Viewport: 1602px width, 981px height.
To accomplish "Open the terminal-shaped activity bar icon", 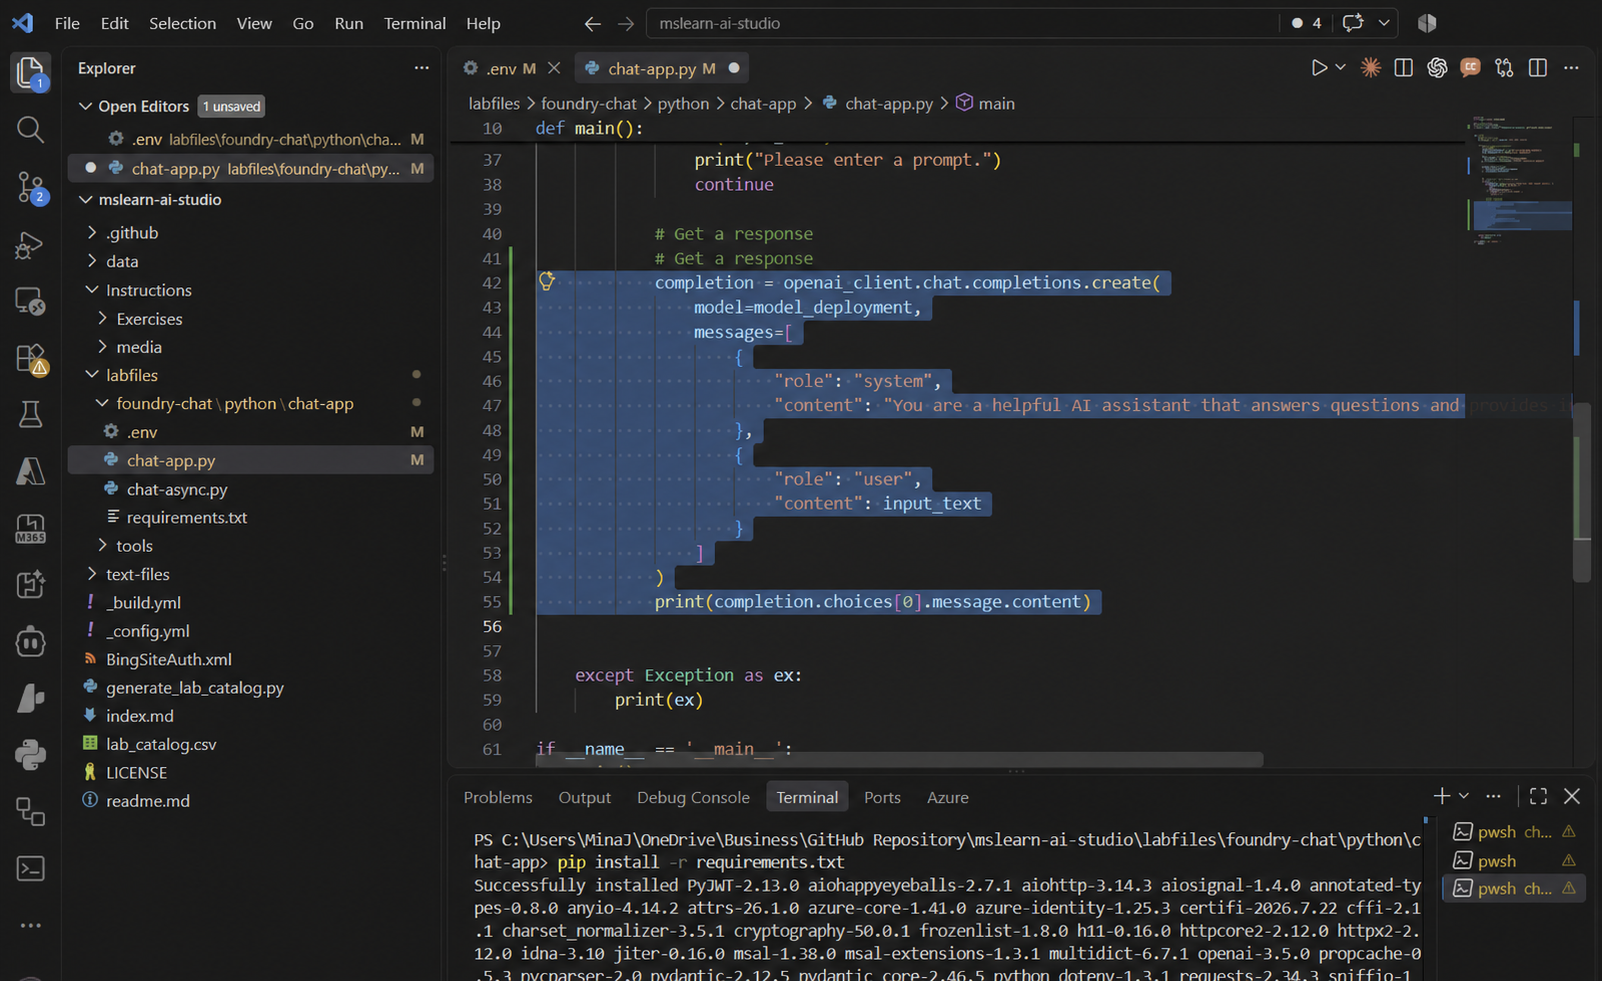I will 30,868.
